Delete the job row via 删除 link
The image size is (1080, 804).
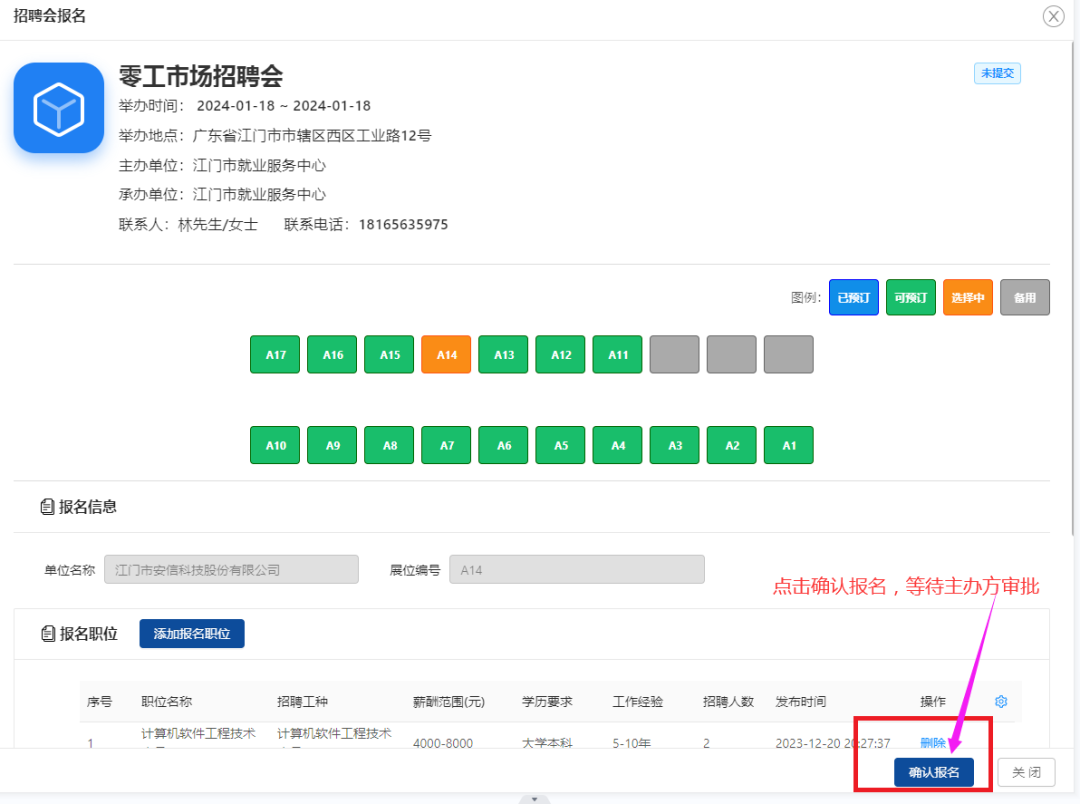pyautogui.click(x=932, y=743)
